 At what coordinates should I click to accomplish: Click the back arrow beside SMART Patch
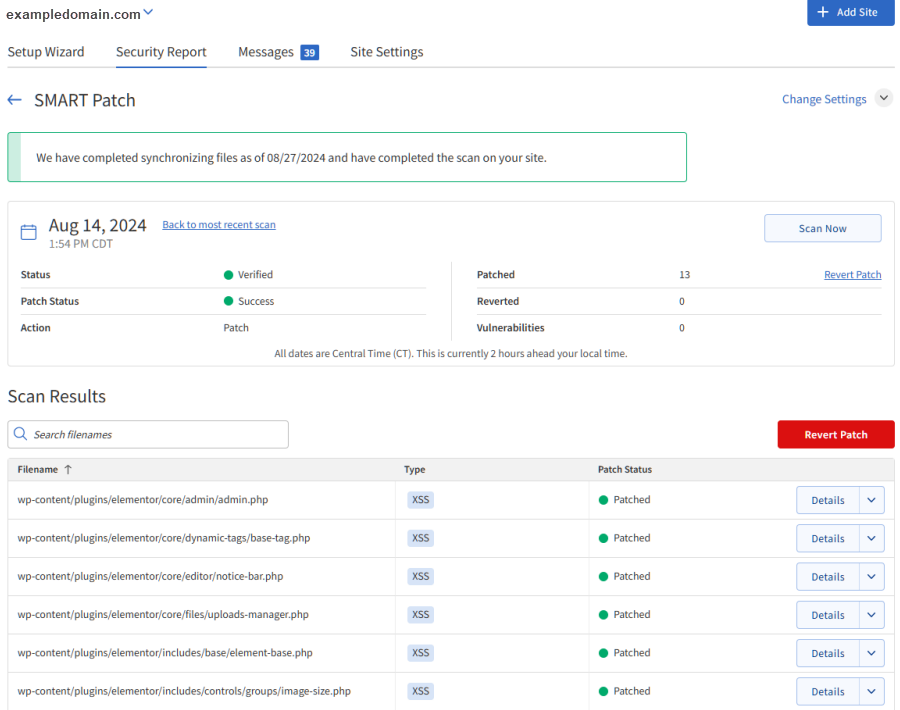click(x=14, y=100)
